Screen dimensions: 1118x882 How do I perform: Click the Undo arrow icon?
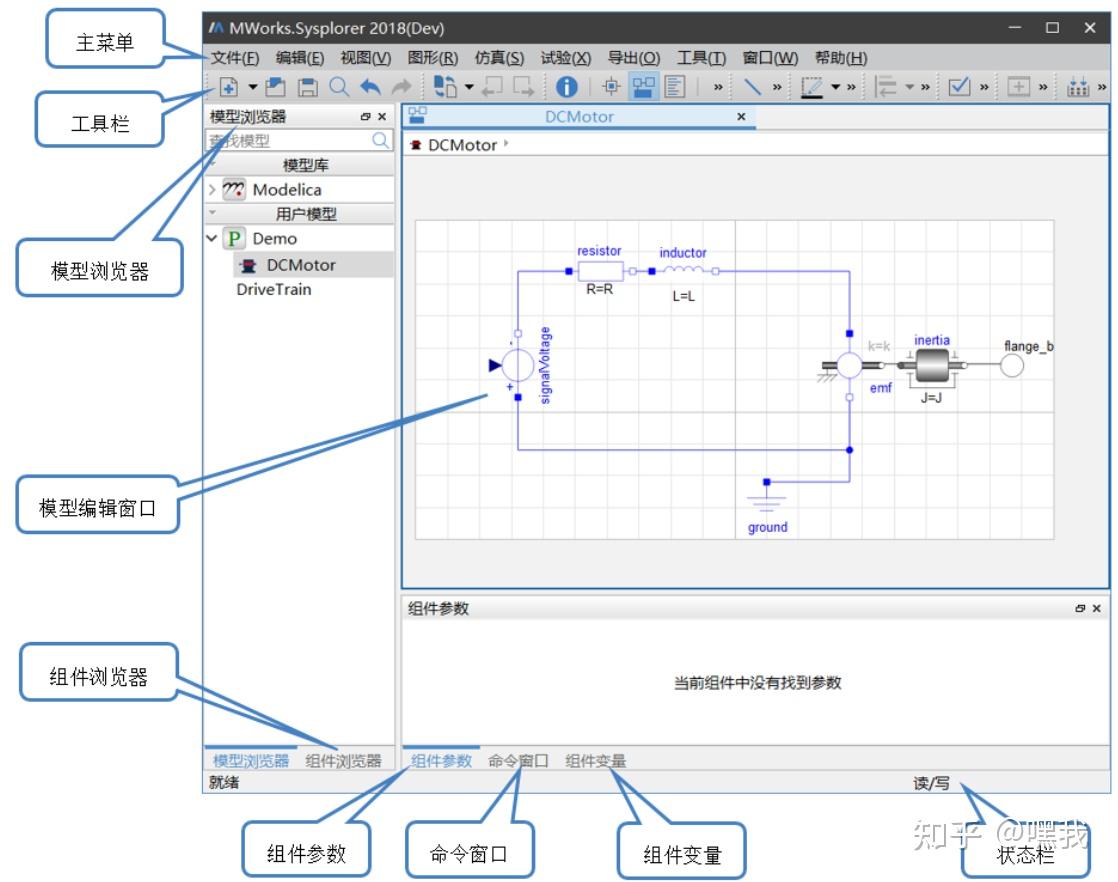[x=370, y=87]
